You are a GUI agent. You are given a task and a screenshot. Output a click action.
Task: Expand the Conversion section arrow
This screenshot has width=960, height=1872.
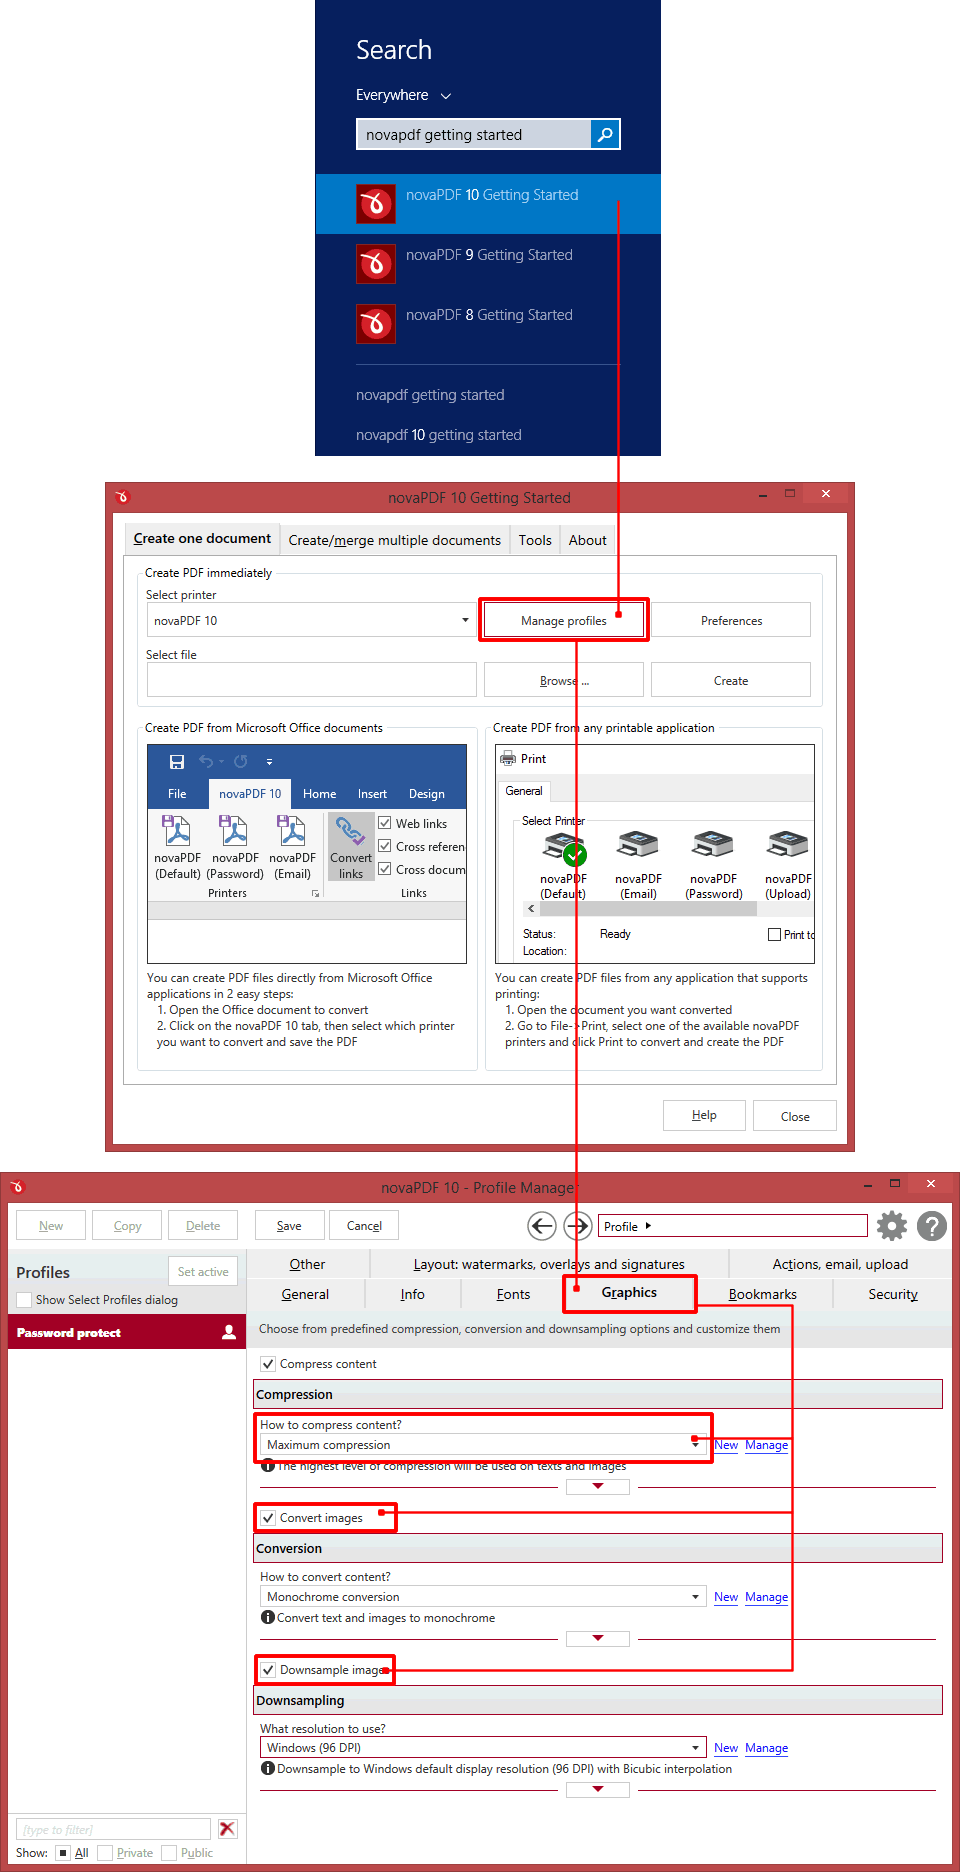(598, 1638)
